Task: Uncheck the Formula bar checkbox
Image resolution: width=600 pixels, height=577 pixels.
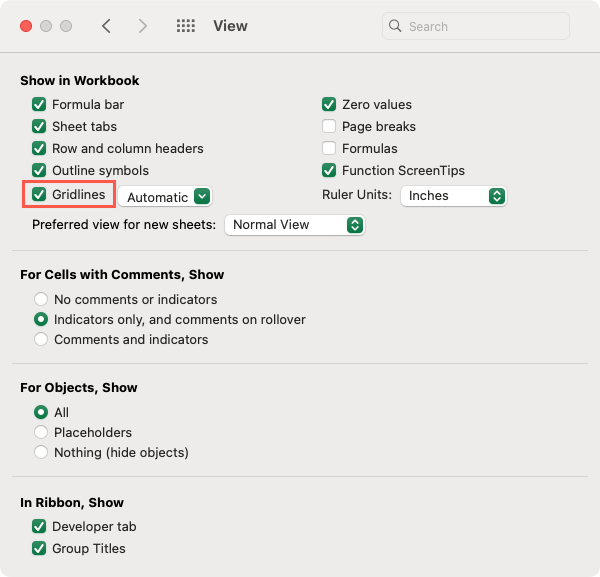Action: click(39, 104)
